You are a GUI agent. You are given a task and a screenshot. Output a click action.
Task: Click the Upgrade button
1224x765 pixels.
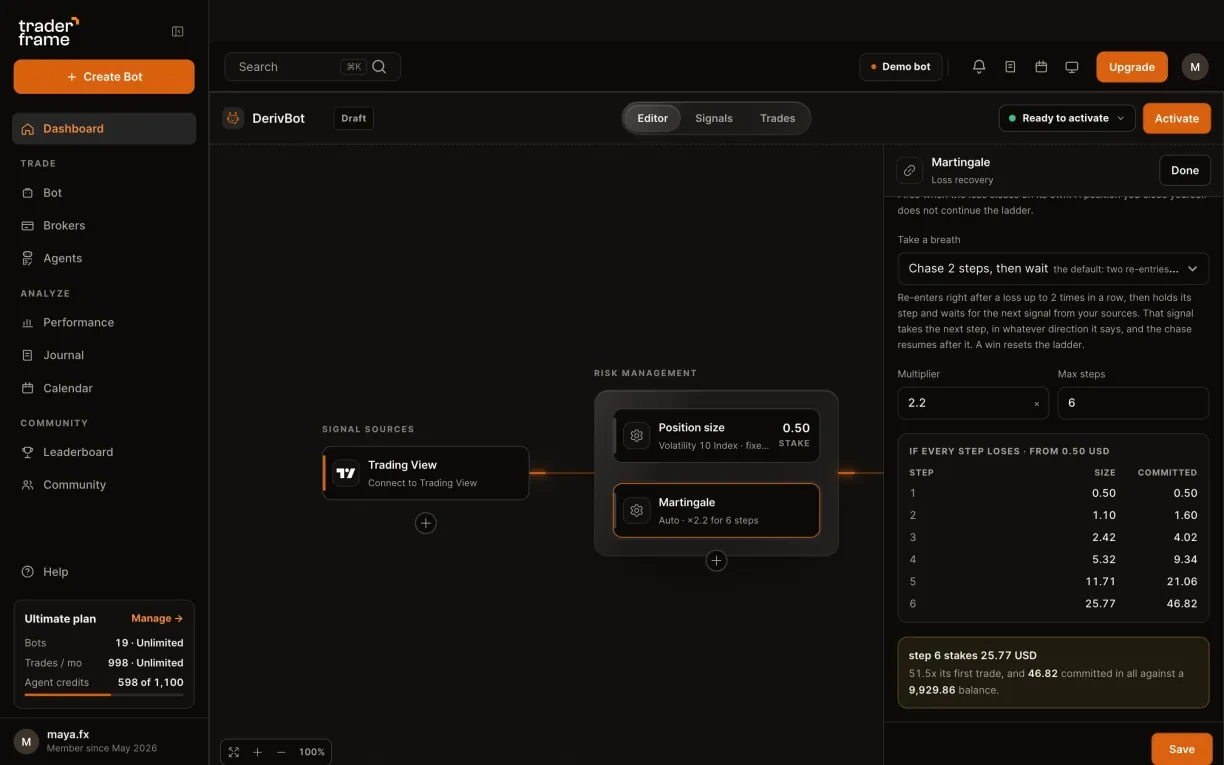coord(1132,67)
